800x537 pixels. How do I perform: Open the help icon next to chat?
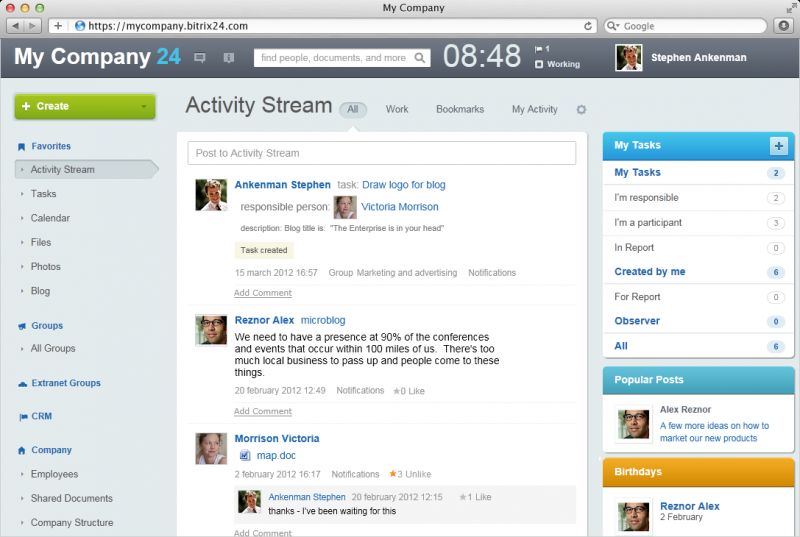tap(229, 58)
